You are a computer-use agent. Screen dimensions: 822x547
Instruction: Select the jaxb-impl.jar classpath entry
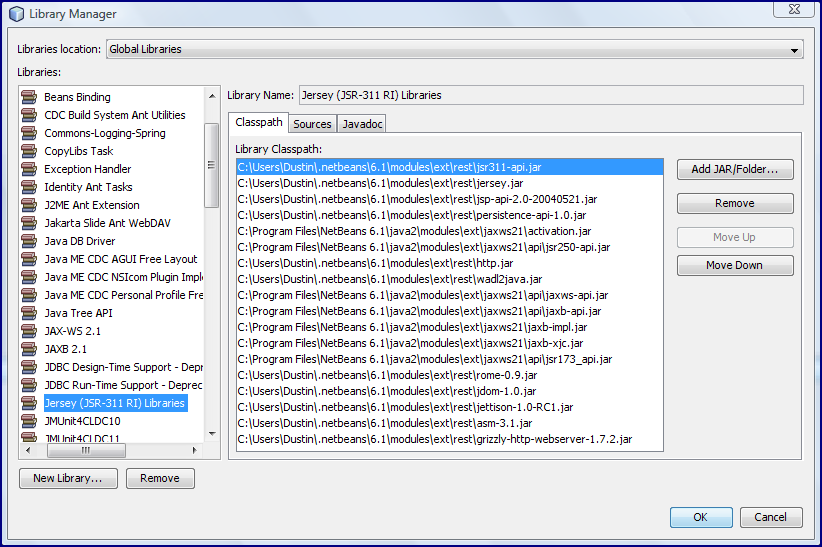pyautogui.click(x=450, y=327)
